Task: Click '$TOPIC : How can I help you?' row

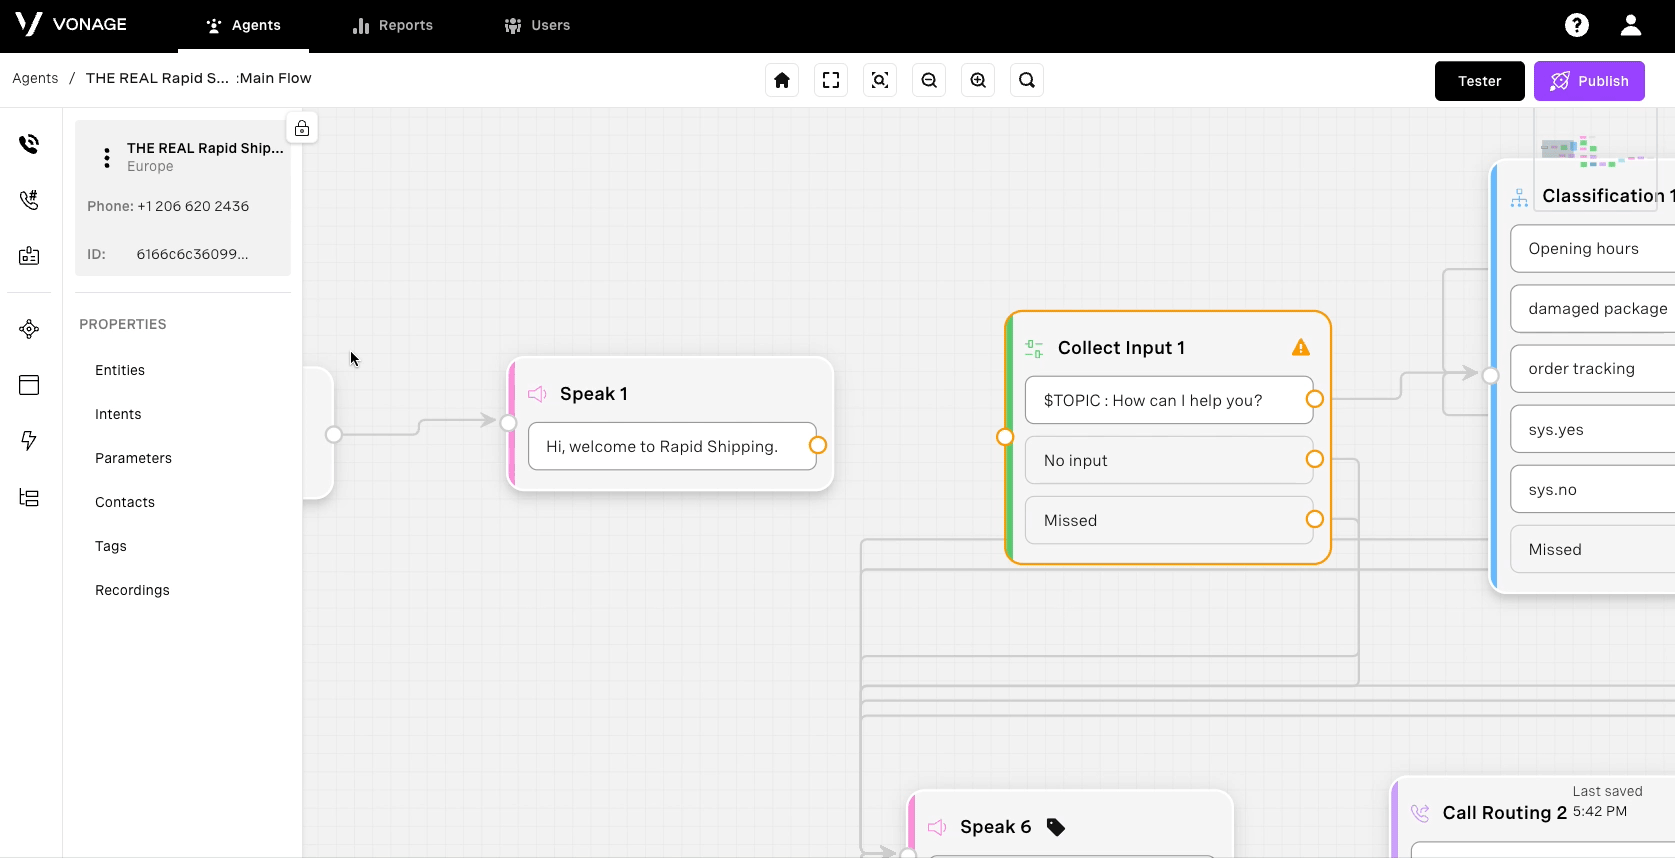Action: (x=1169, y=400)
